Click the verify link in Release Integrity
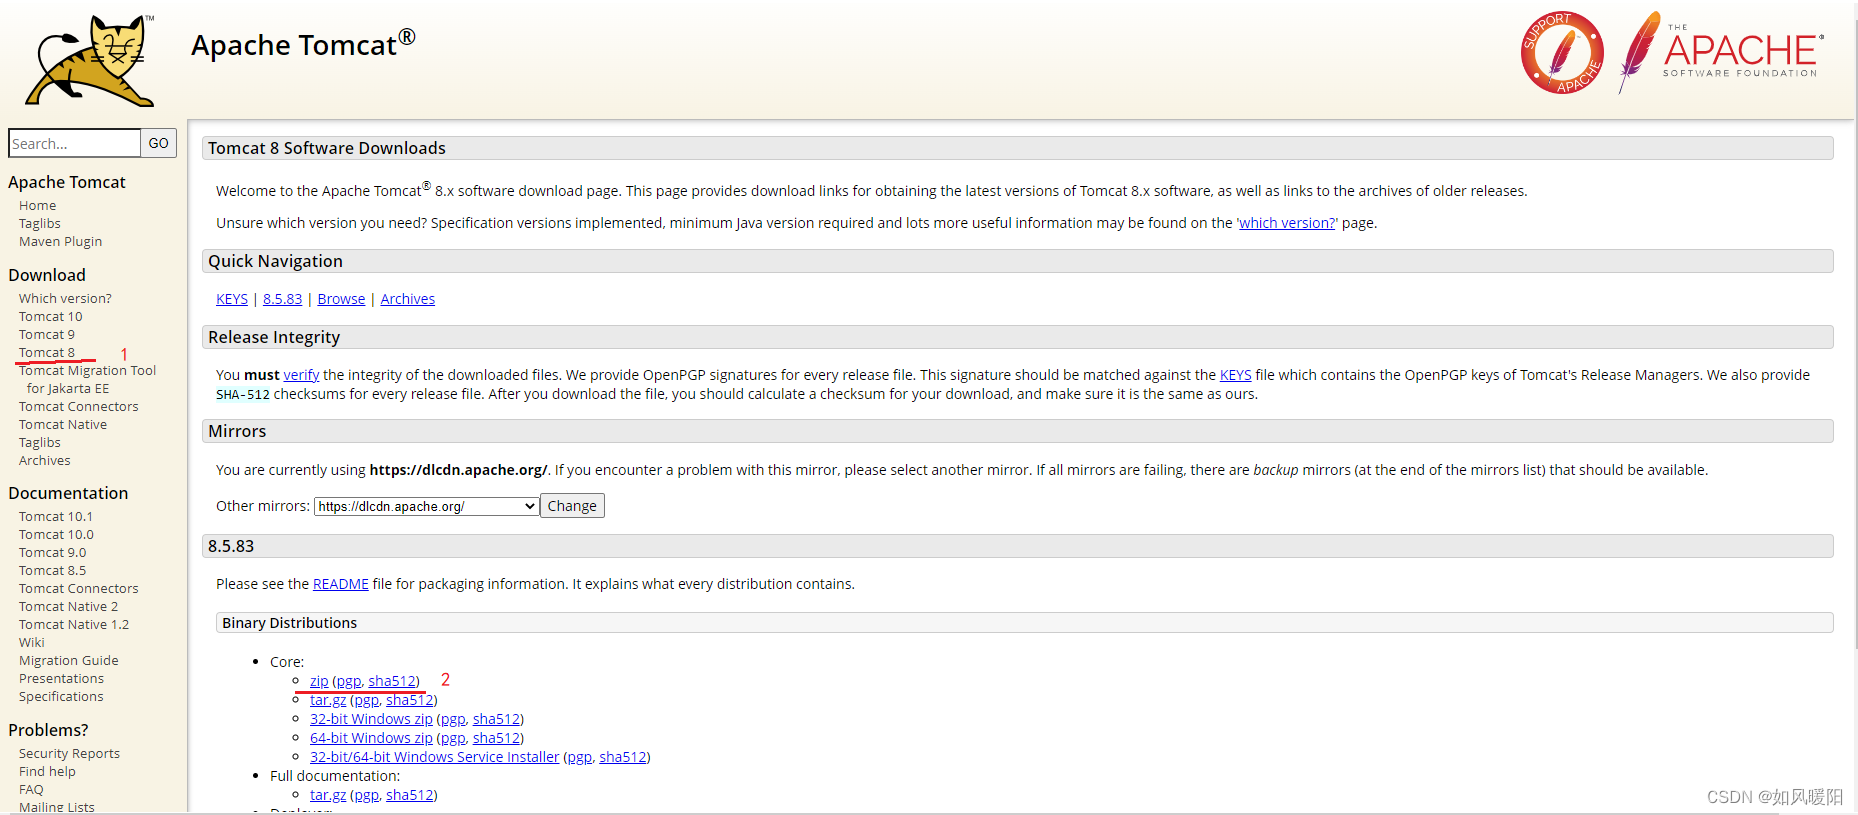This screenshot has width=1858, height=815. [301, 375]
